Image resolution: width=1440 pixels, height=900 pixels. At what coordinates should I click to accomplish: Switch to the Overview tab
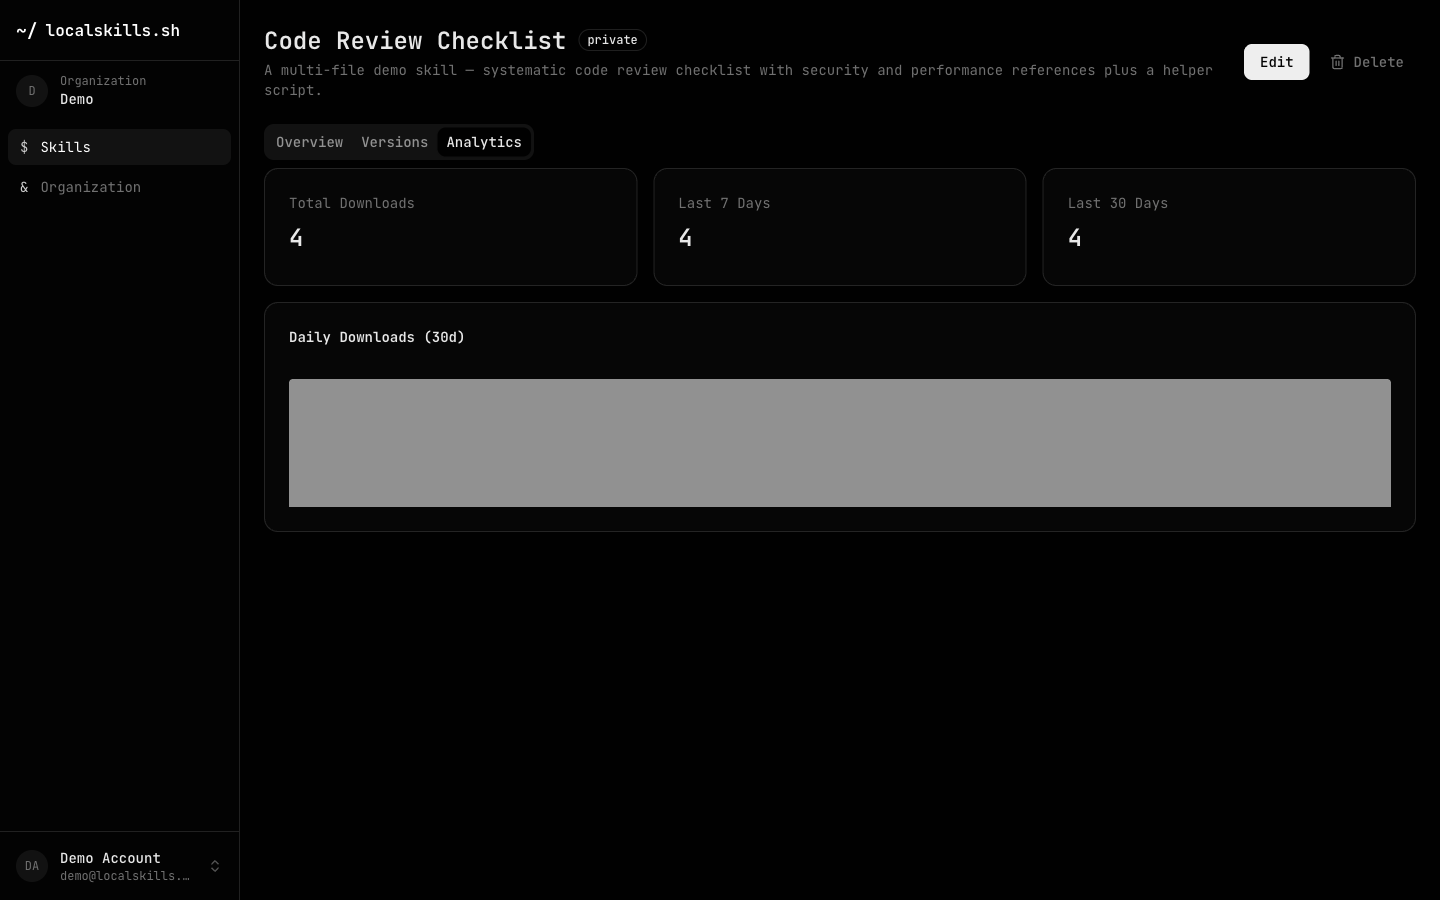[x=309, y=142]
